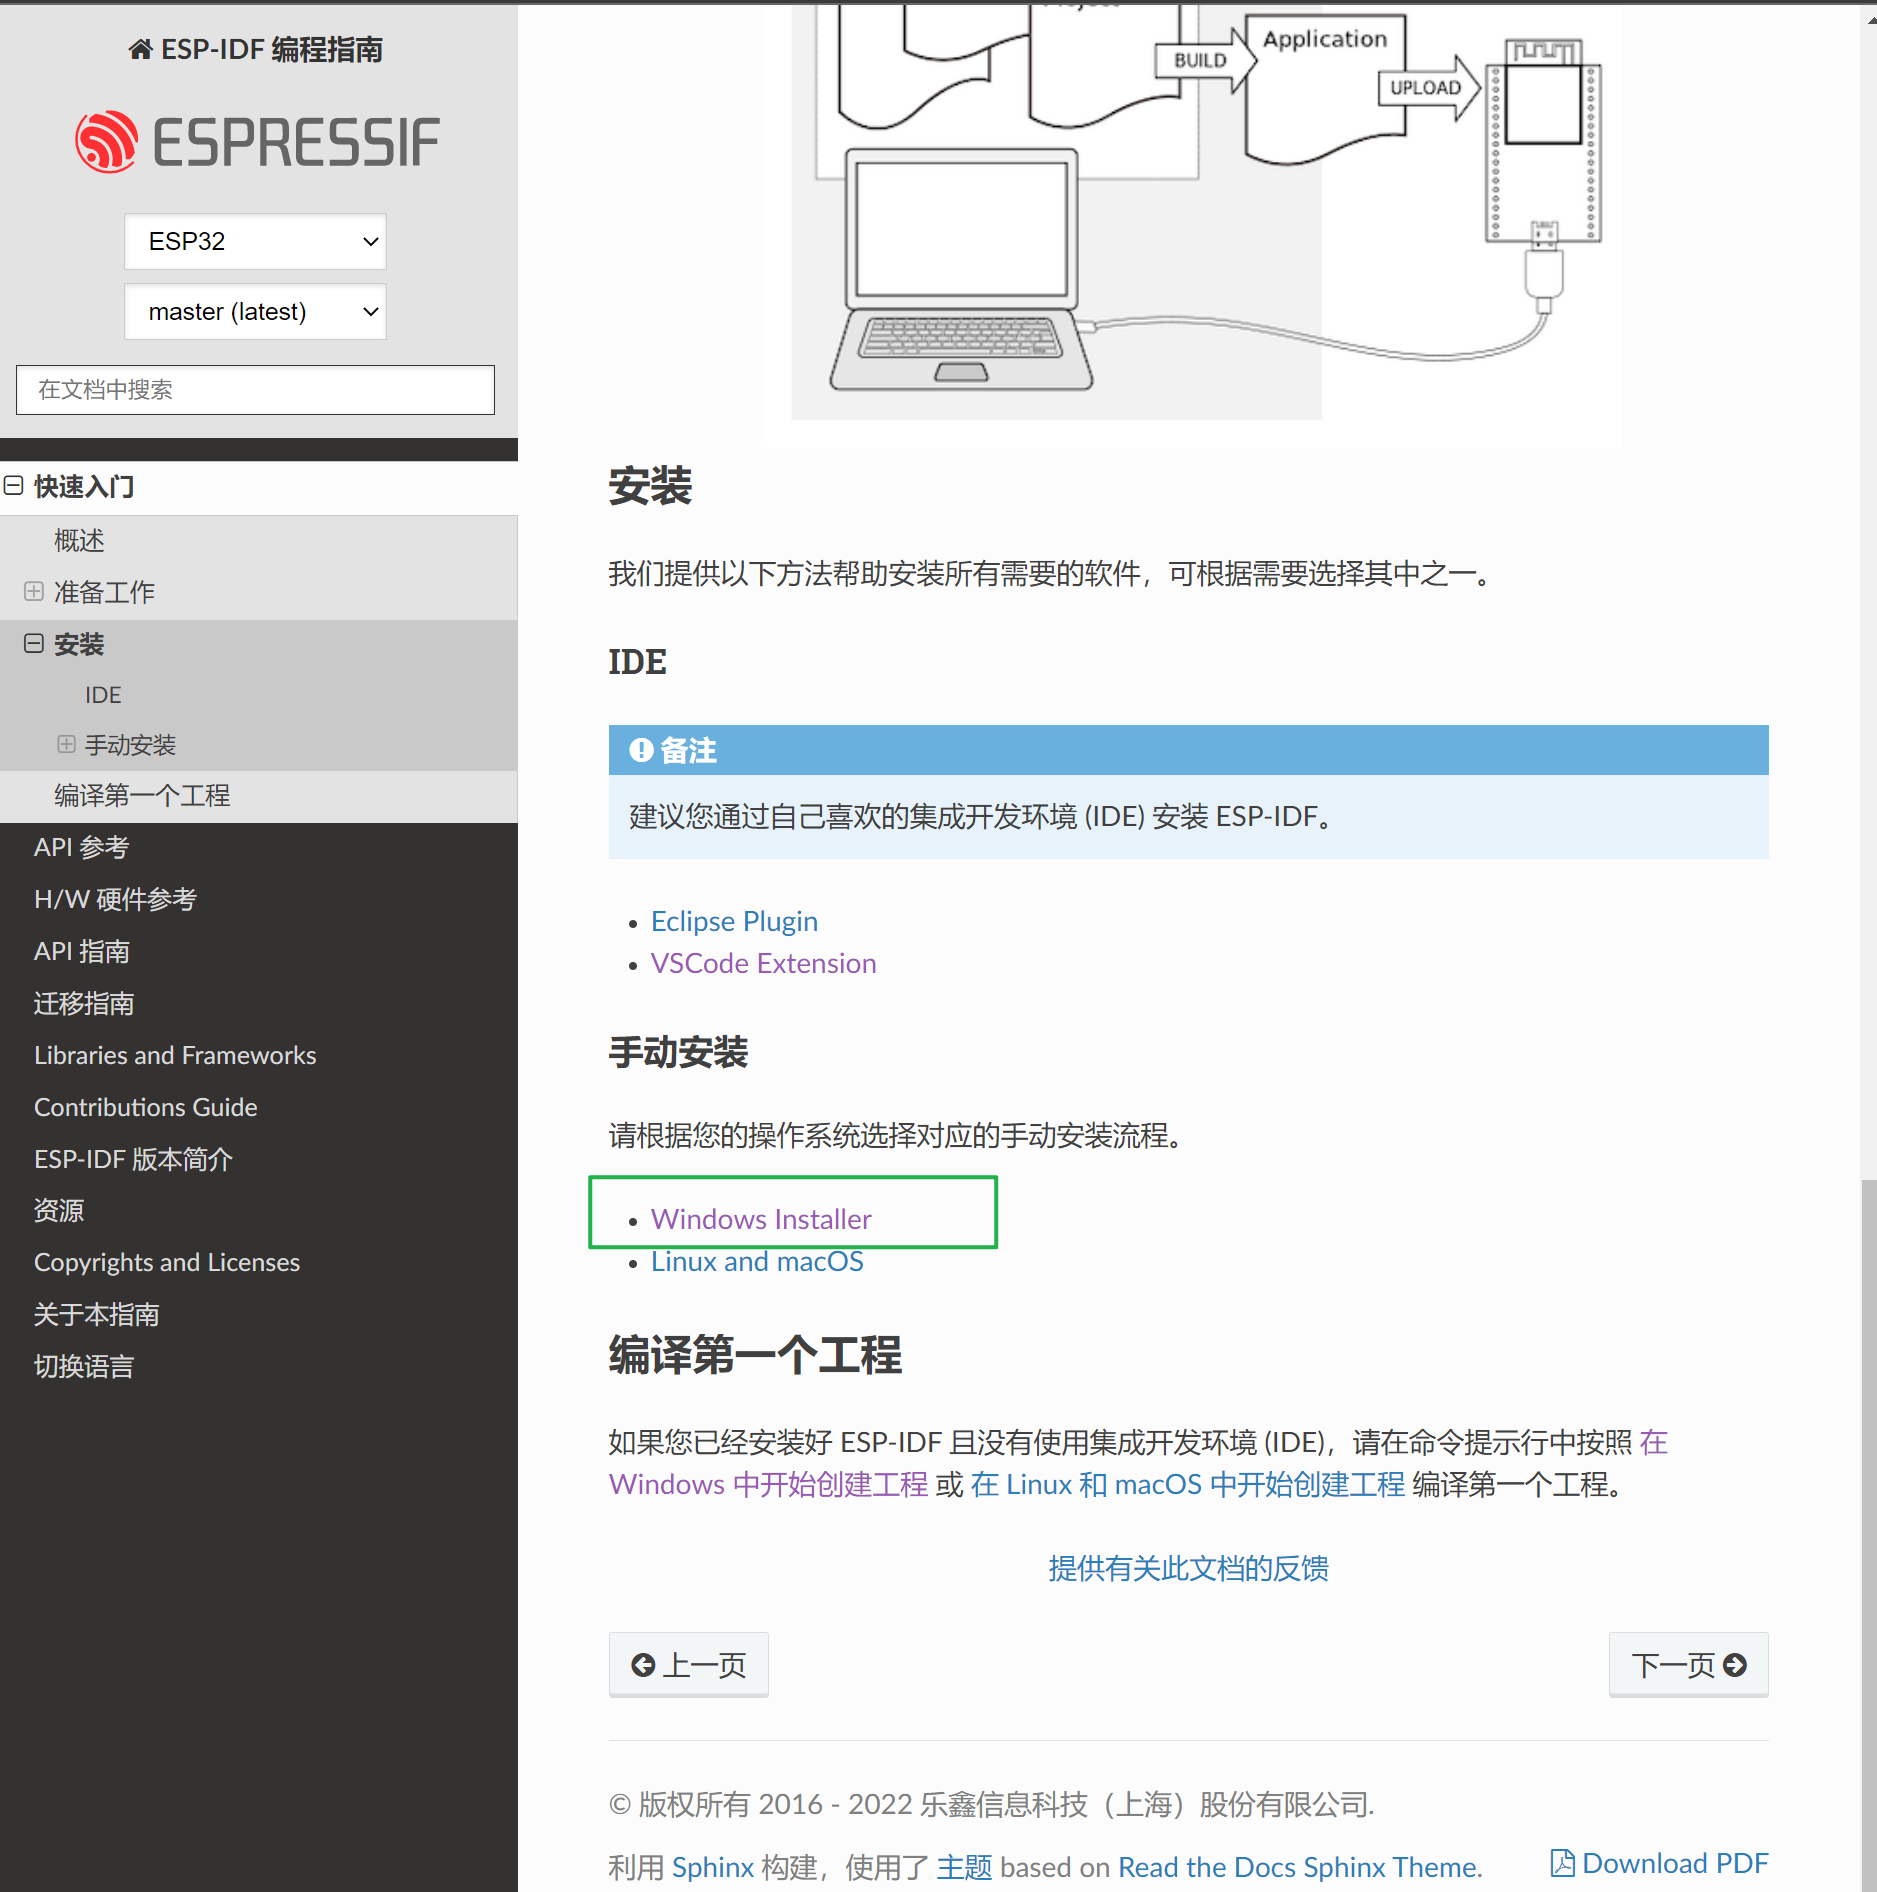Open API 参考 from the sidebar
The width and height of the screenshot is (1877, 1892).
tap(82, 847)
